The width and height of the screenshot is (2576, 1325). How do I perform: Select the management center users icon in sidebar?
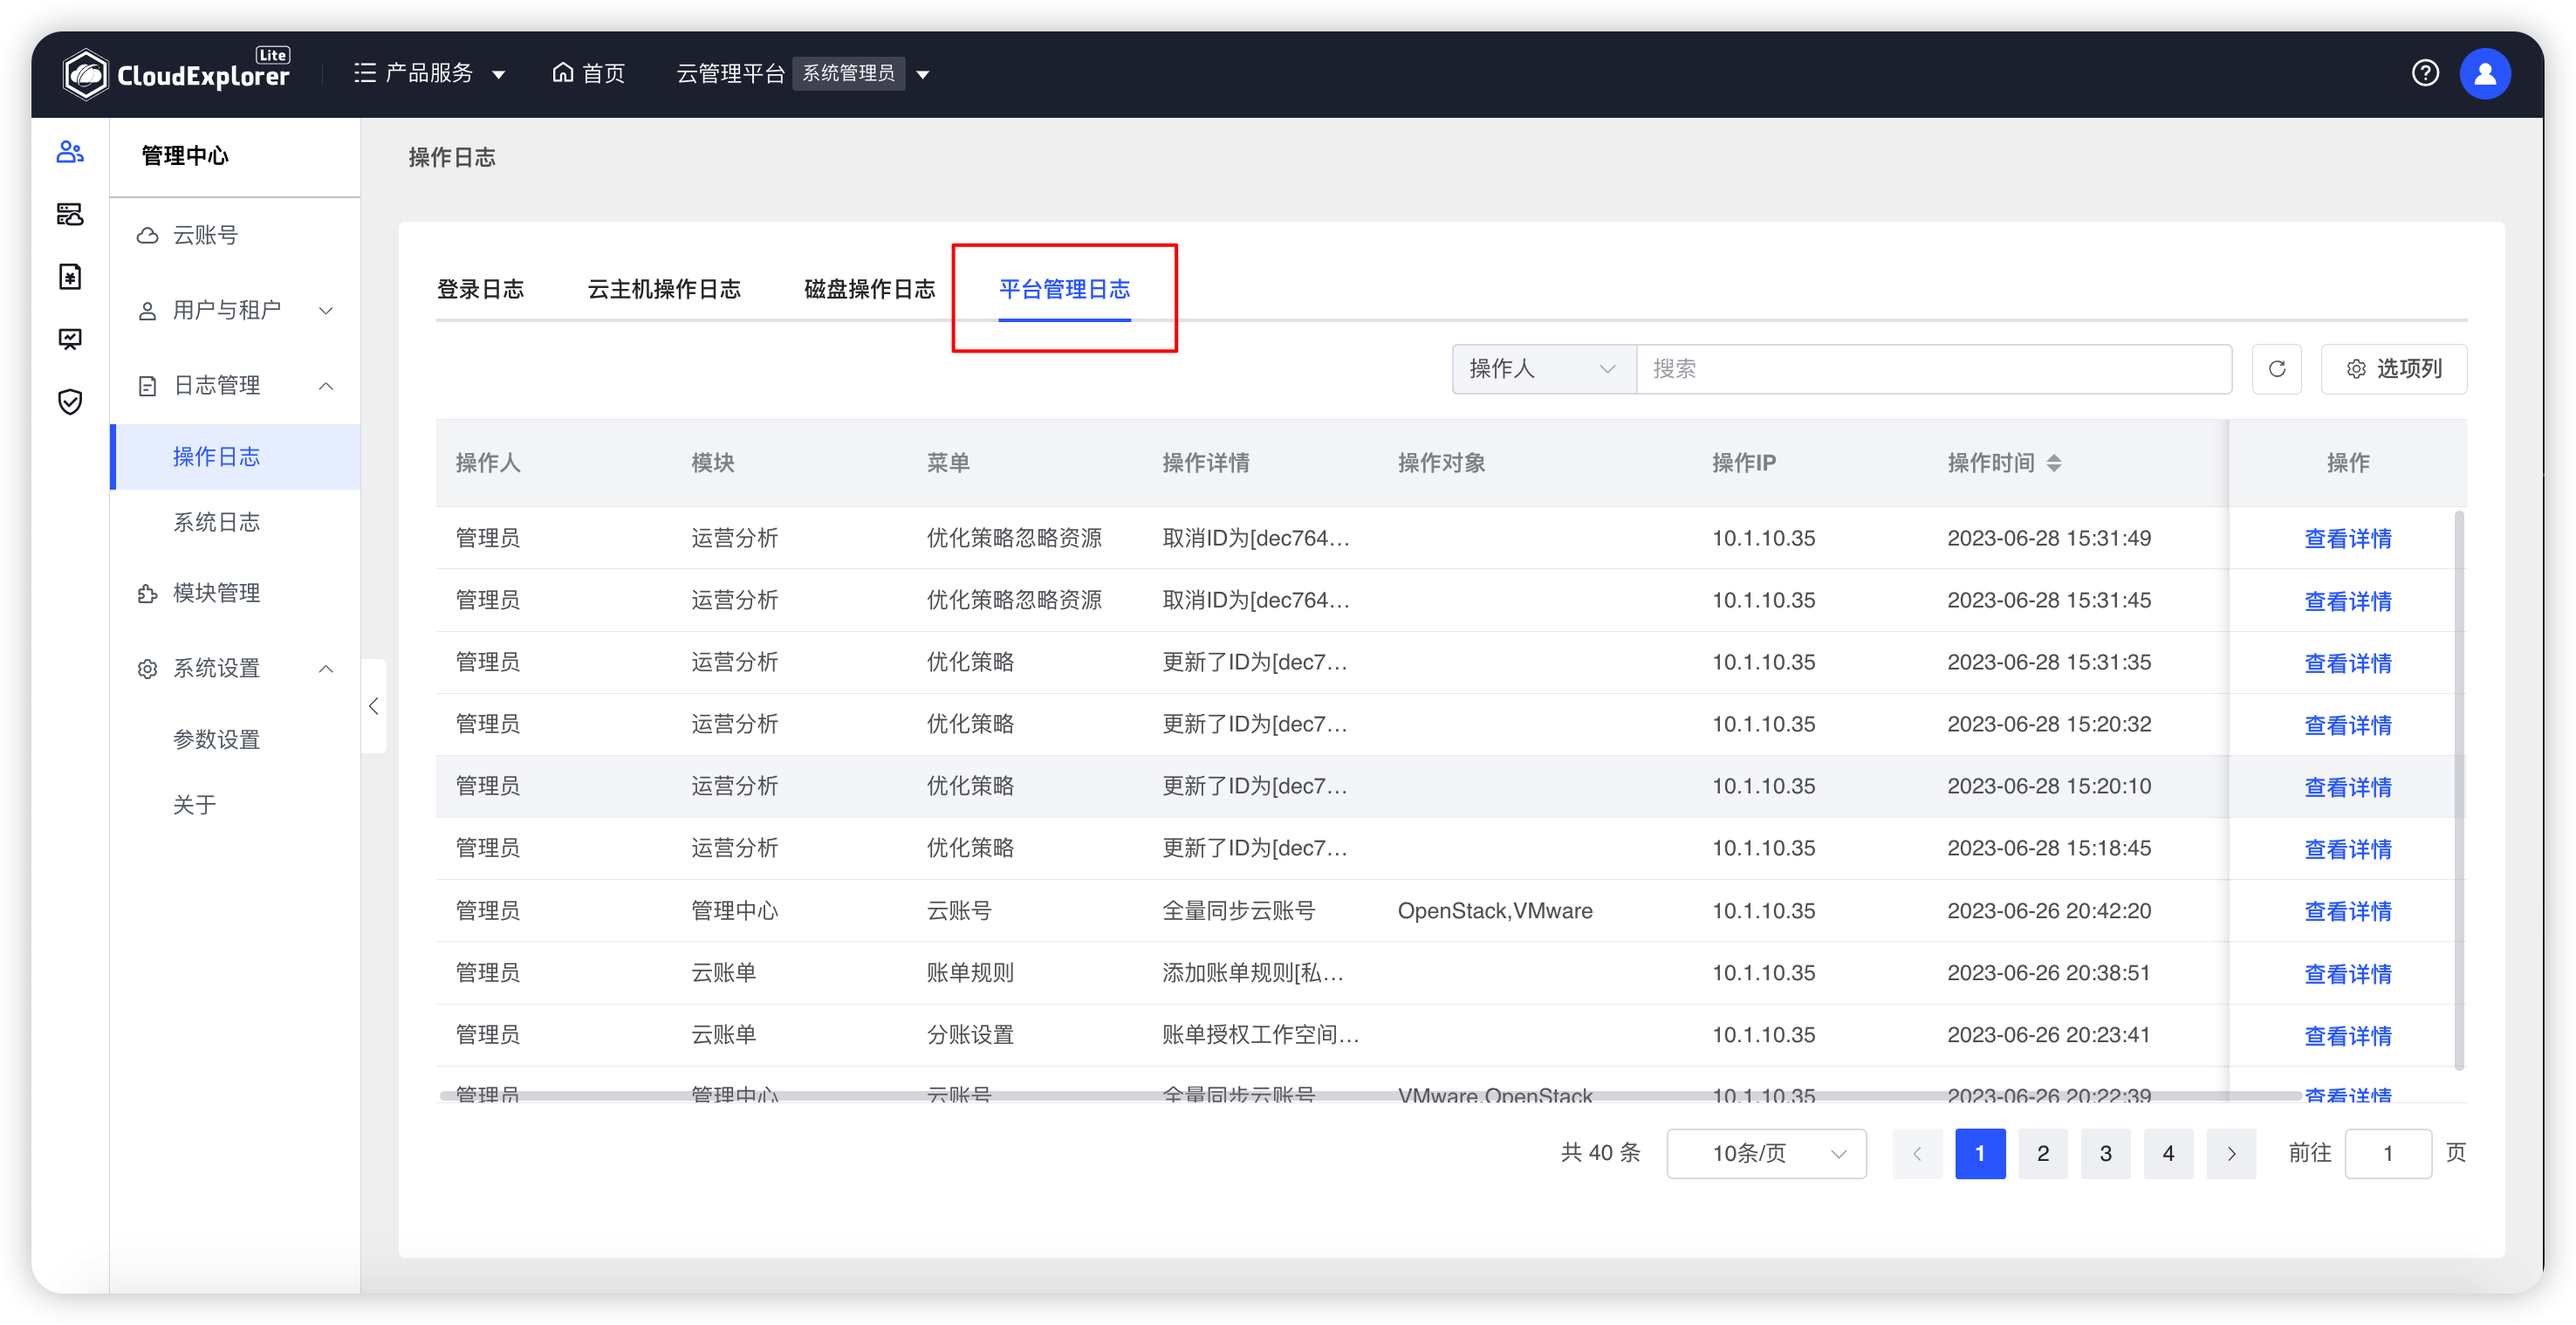coord(70,152)
